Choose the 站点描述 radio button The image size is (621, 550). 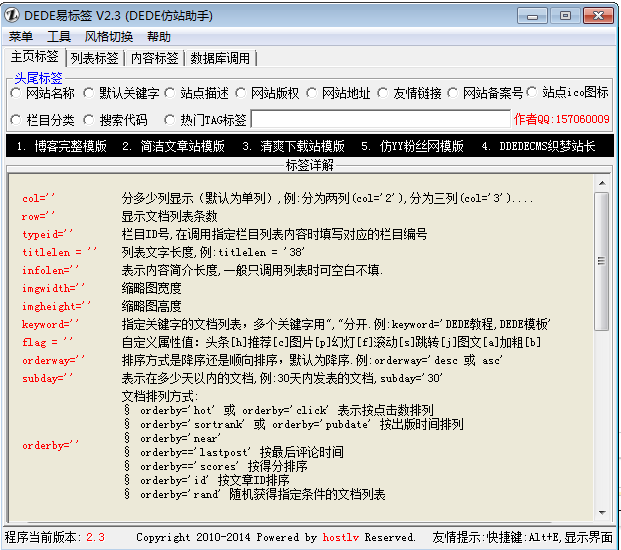click(170, 93)
